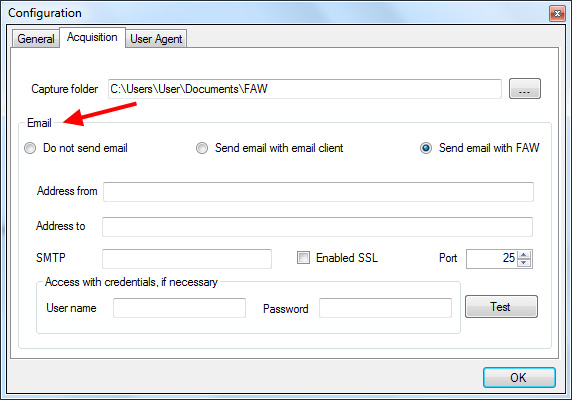Click the Port number field

coord(492,259)
